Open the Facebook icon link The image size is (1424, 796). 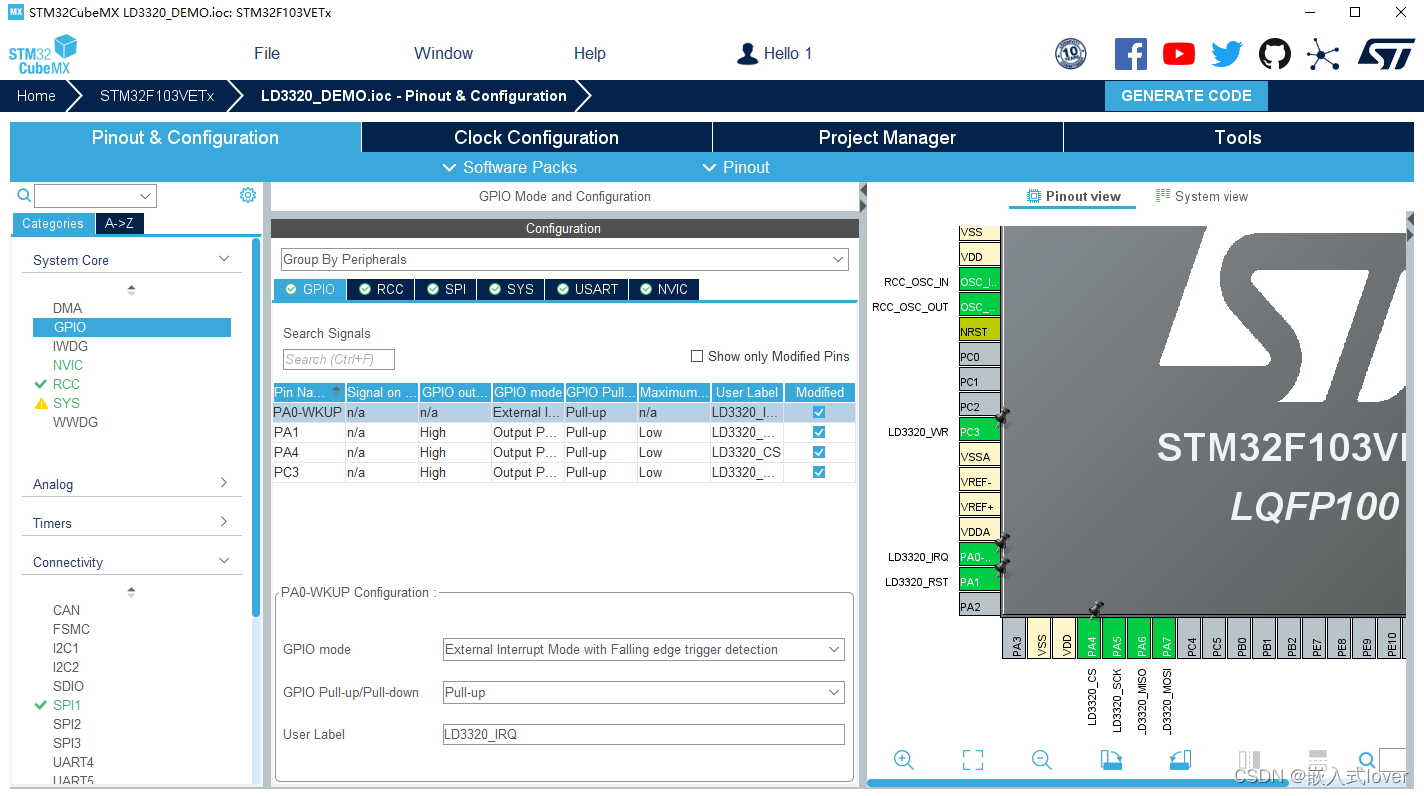click(1131, 54)
